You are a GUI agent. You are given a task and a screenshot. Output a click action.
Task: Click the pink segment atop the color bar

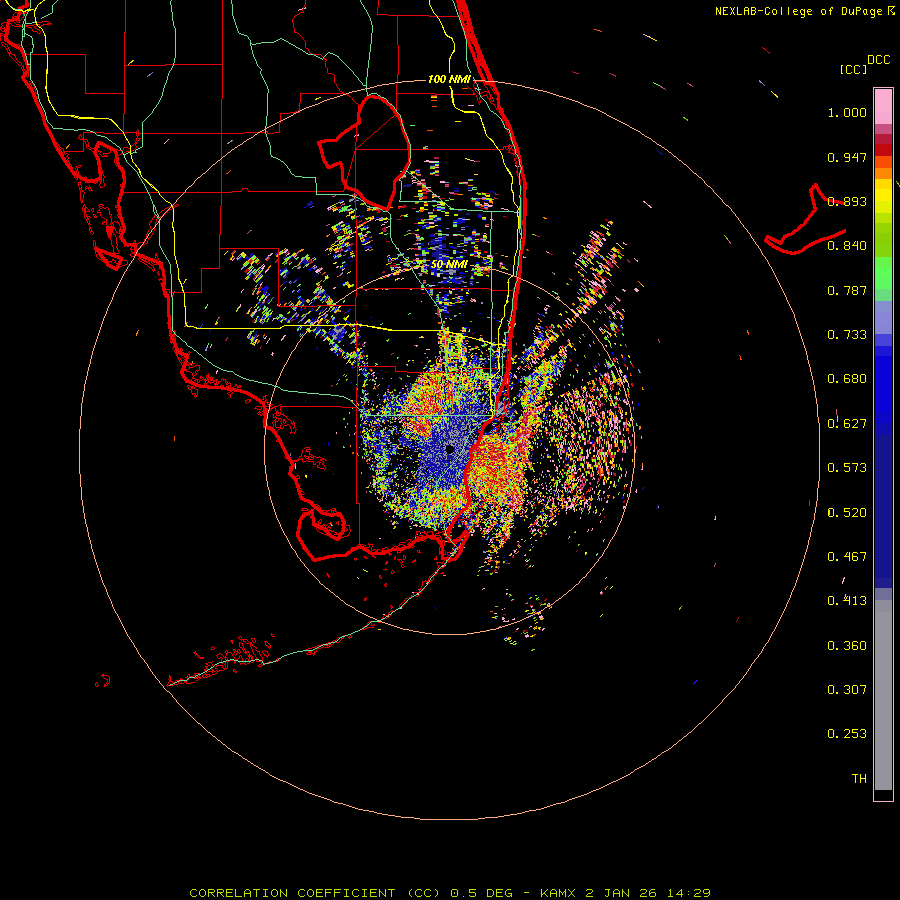[883, 107]
